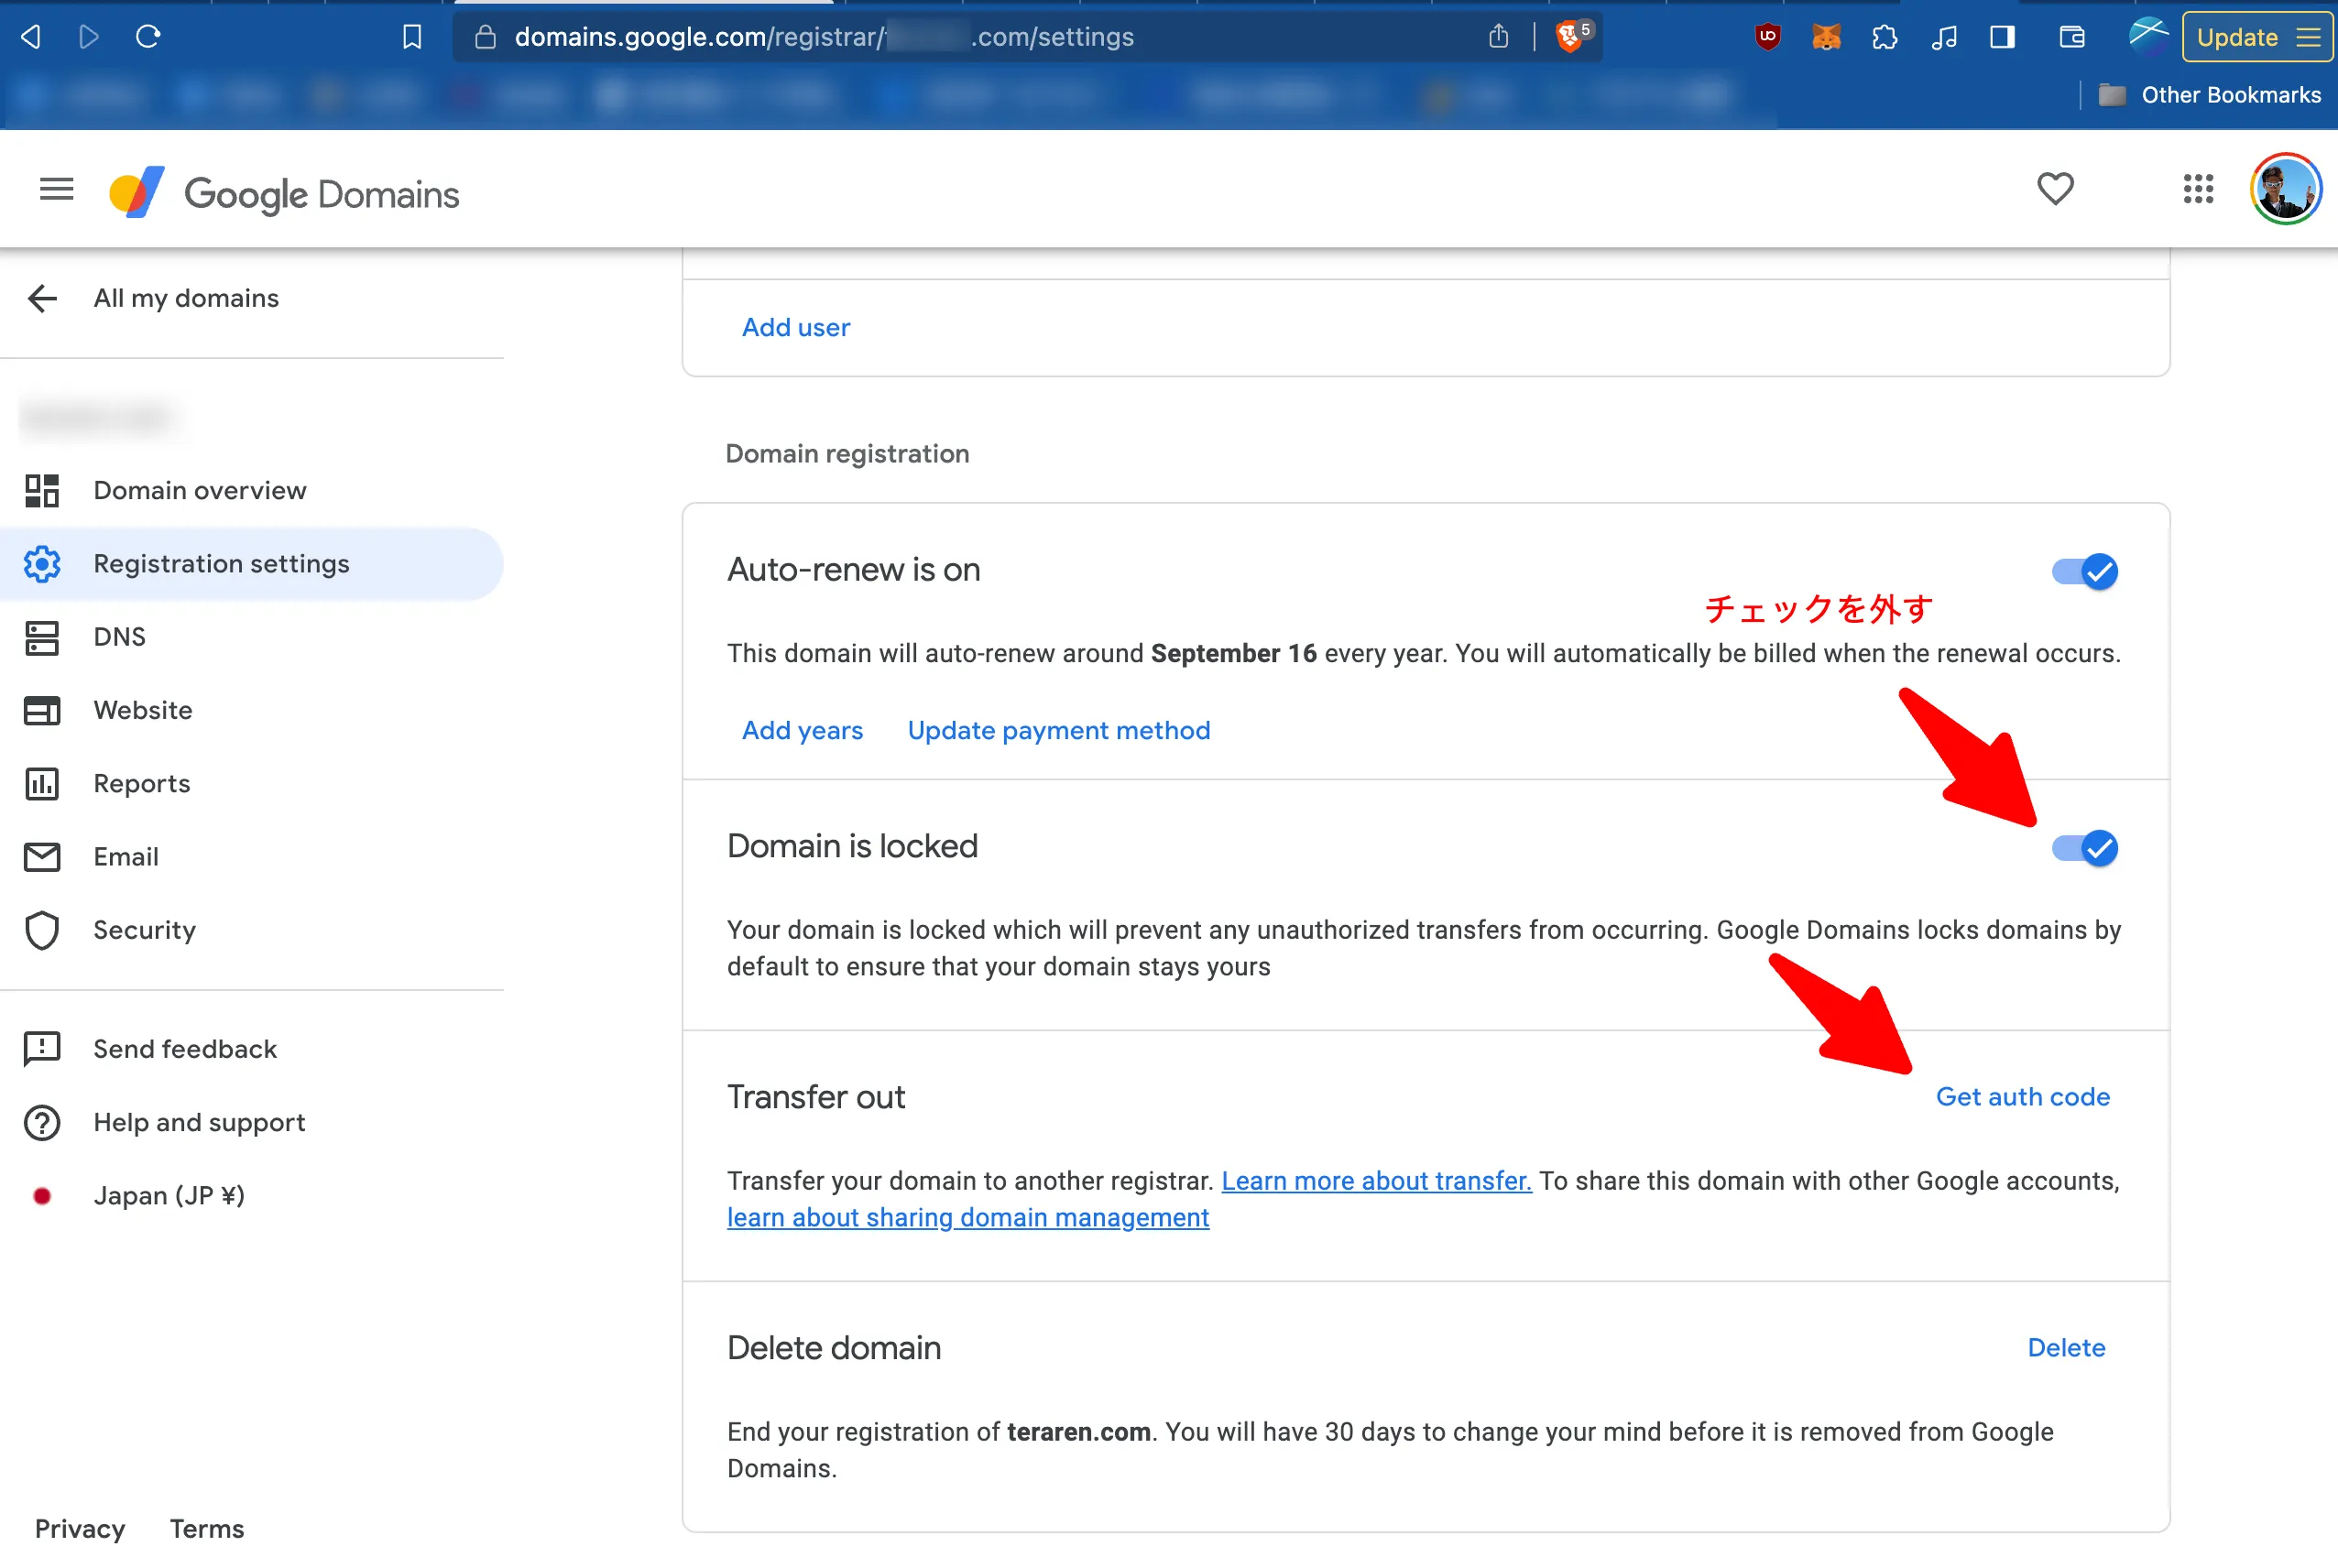Open the hamburger main menu

(56, 189)
